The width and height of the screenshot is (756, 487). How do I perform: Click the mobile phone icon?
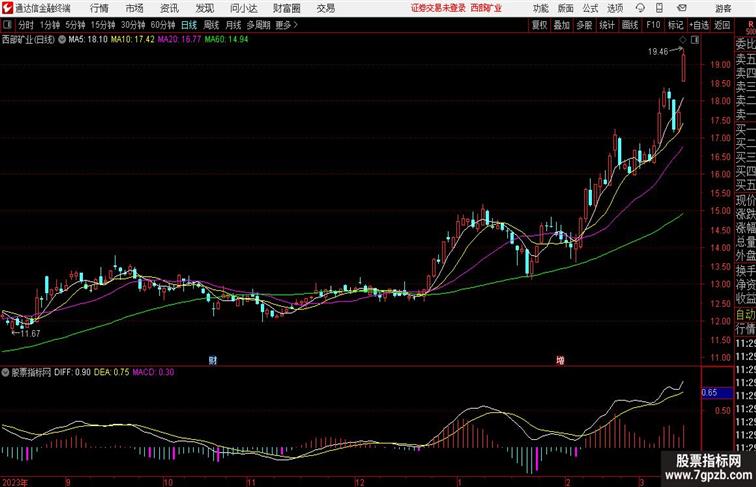tap(659, 8)
